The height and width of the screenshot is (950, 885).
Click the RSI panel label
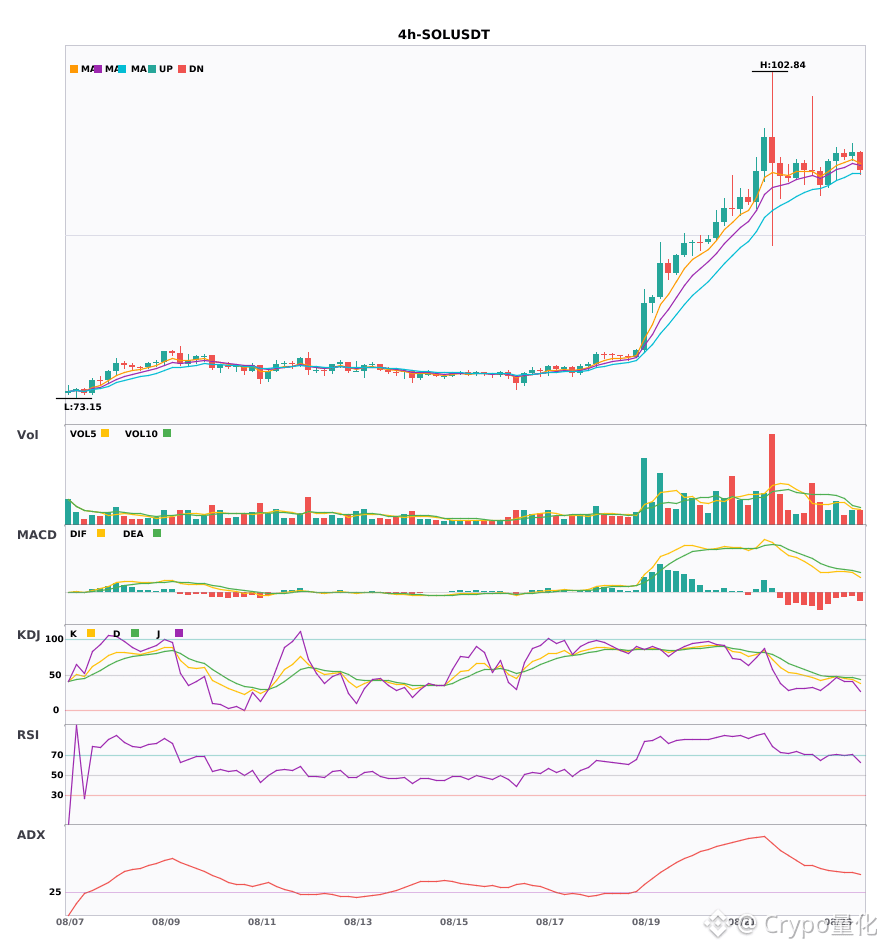(28, 735)
